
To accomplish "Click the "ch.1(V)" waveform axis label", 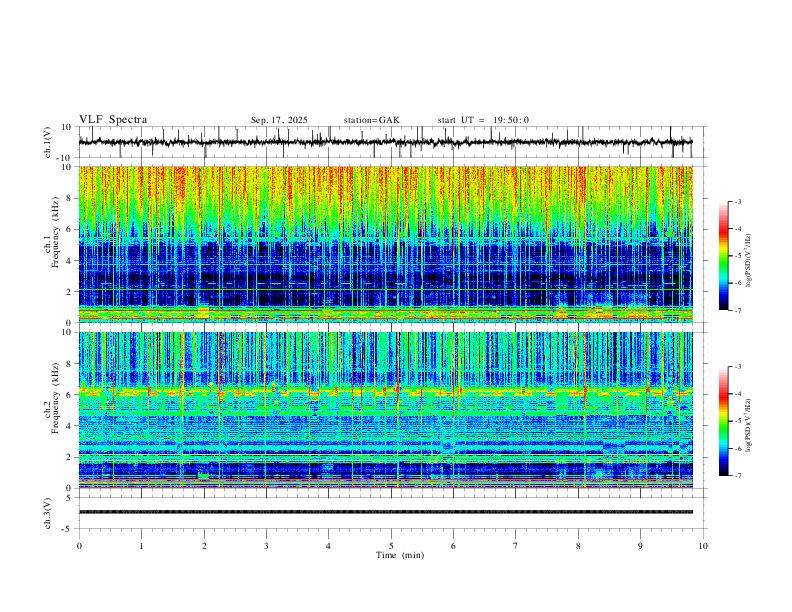I will coord(48,142).
